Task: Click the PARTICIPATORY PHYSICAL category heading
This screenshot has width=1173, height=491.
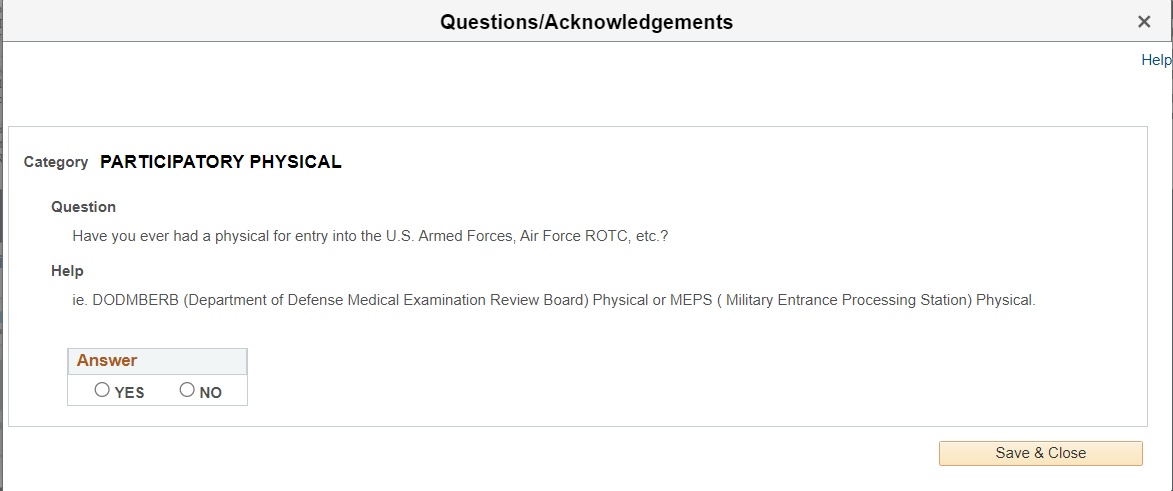Action: point(221,162)
